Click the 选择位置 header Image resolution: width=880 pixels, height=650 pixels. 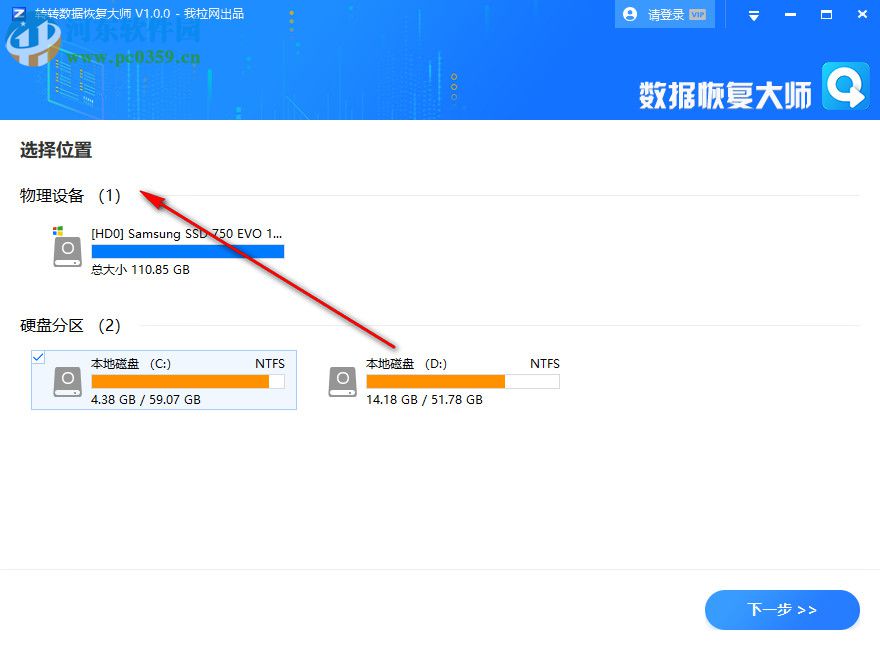[x=55, y=150]
